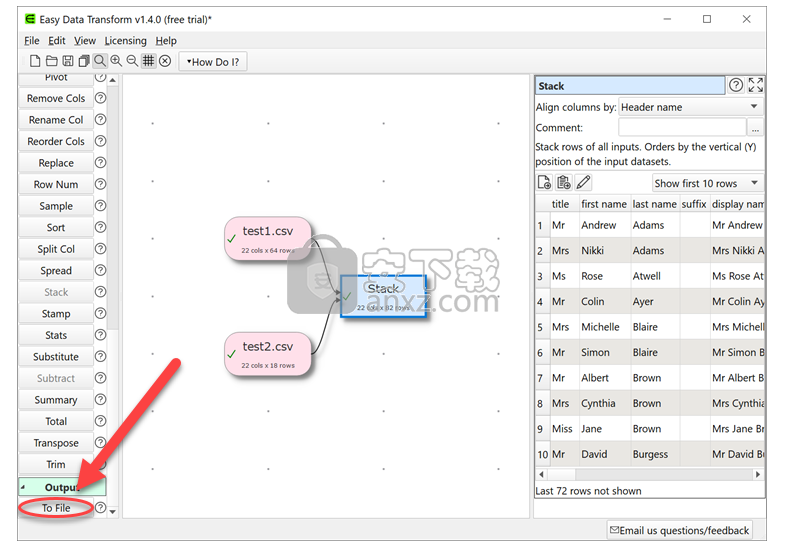790x552 pixels.
Task: Click the left panel scroll up arrow
Action: (x=113, y=80)
